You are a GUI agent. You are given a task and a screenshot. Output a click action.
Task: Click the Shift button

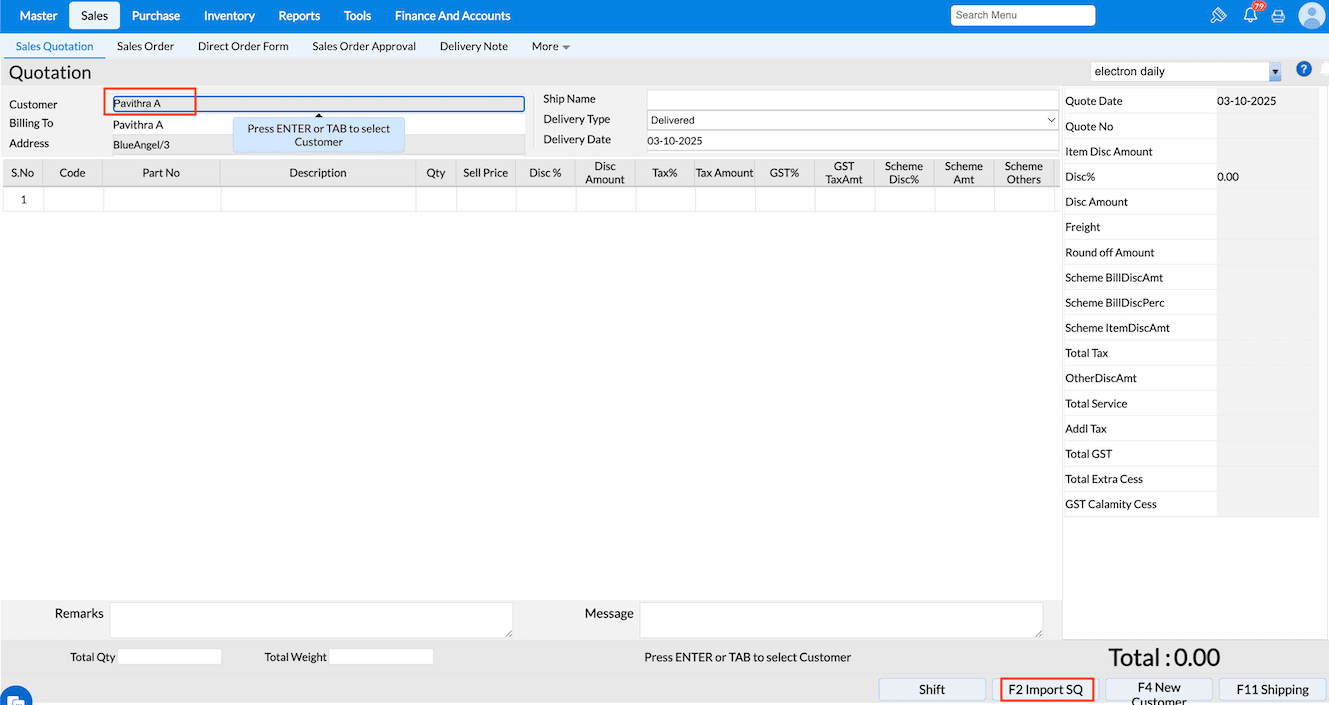(x=932, y=689)
